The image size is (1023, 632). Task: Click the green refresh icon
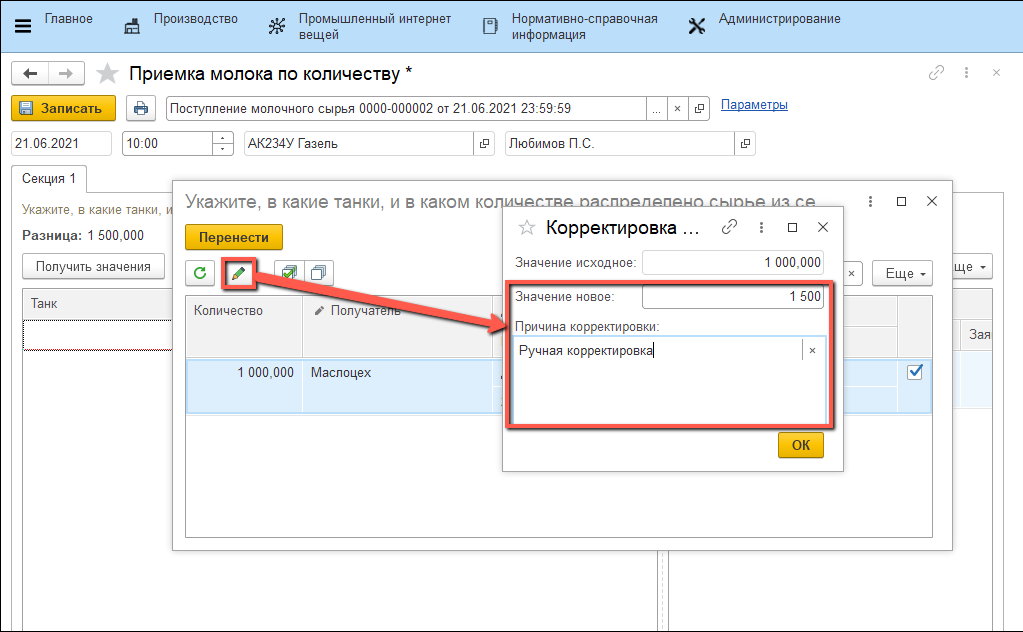[x=200, y=272]
